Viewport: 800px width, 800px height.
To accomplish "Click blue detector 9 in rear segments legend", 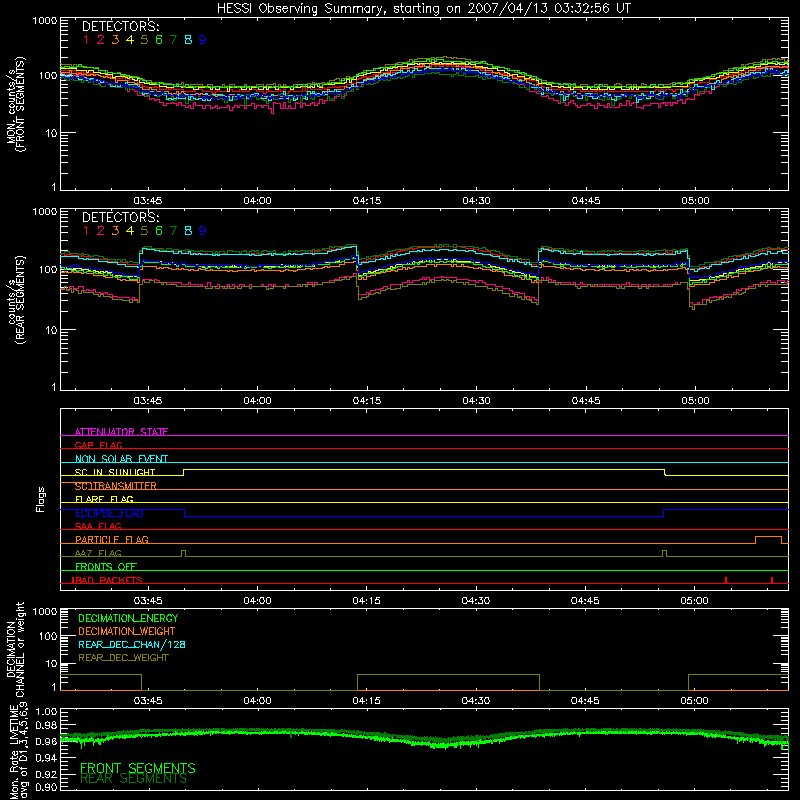I will pyautogui.click(x=203, y=231).
